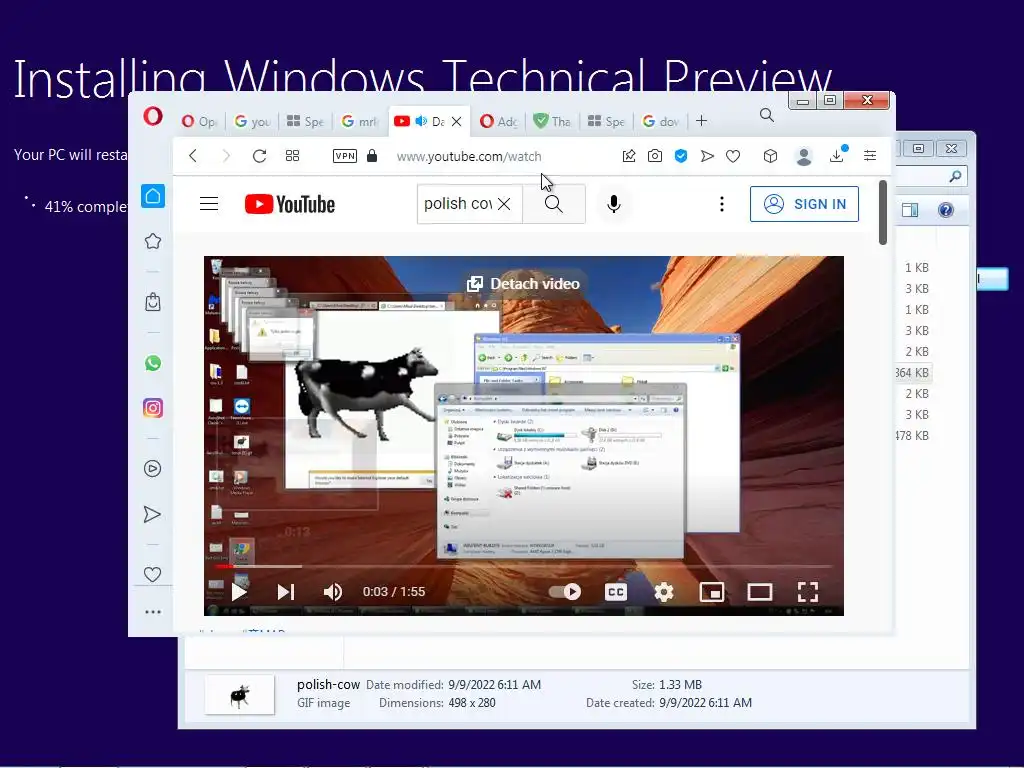Click the polish-cow GIF thumbnail in Explorer

240,695
